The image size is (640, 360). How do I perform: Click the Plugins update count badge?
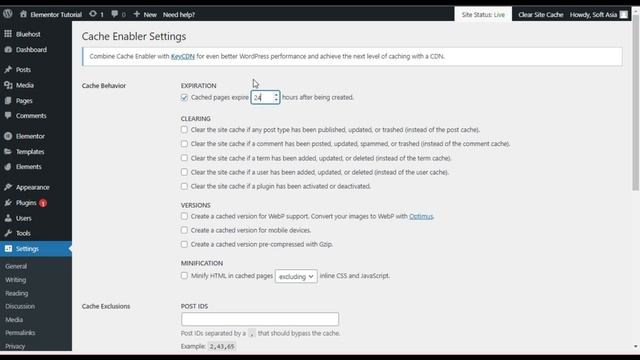pyautogui.click(x=43, y=203)
